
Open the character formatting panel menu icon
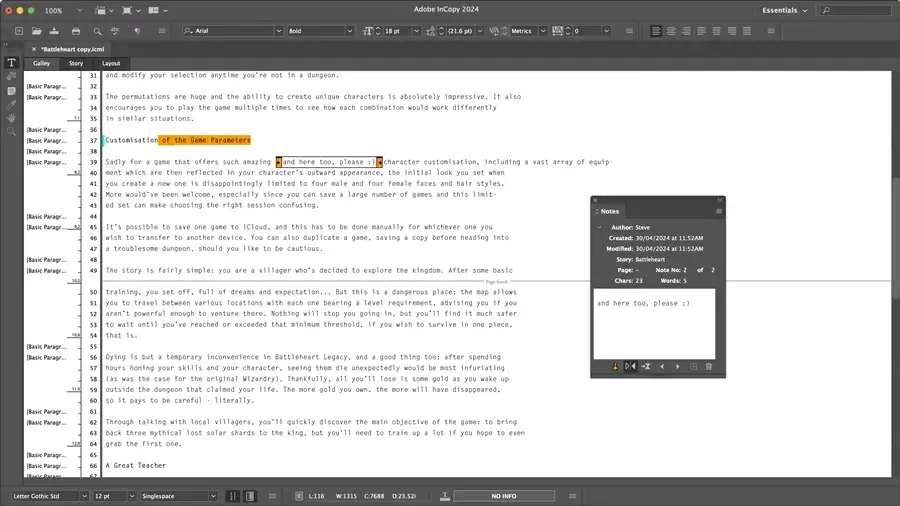point(629,31)
